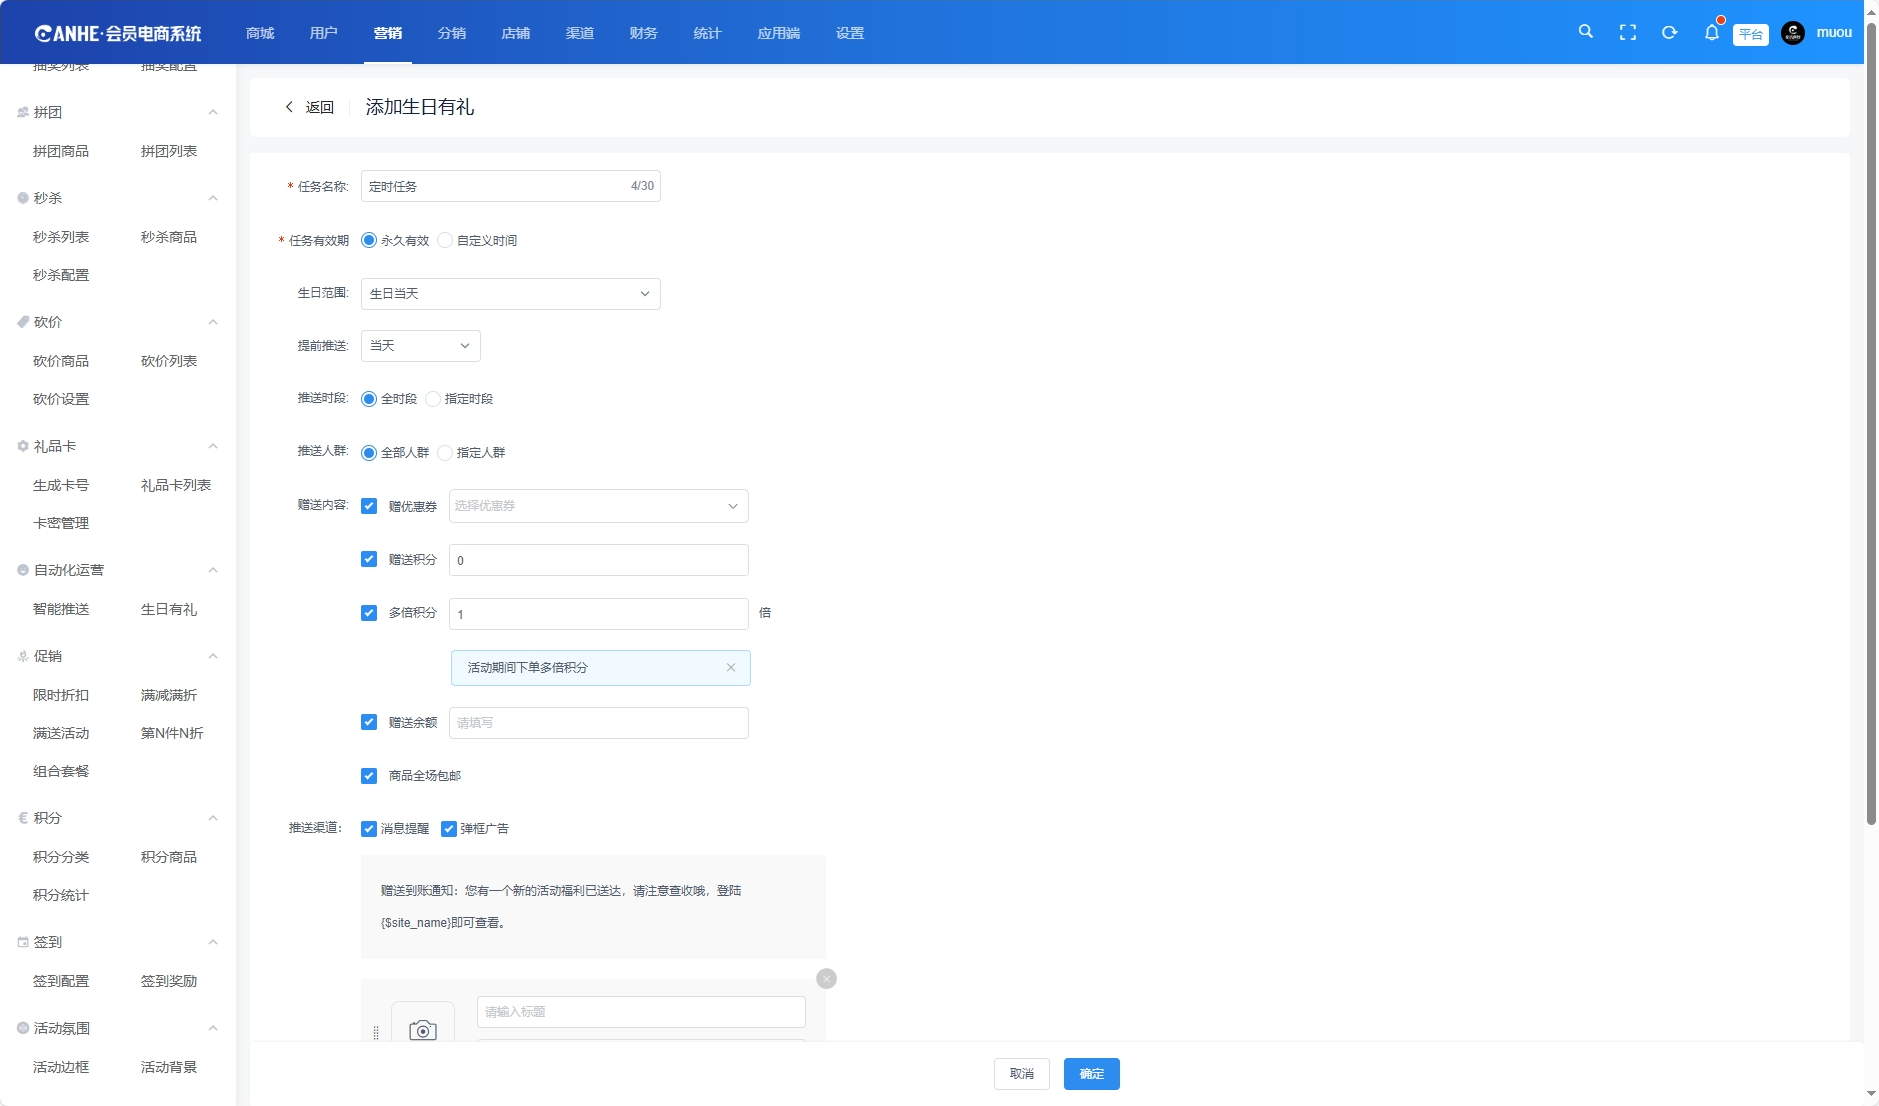
Task: Open the 选择优惠券 dropdown
Action: 598,506
